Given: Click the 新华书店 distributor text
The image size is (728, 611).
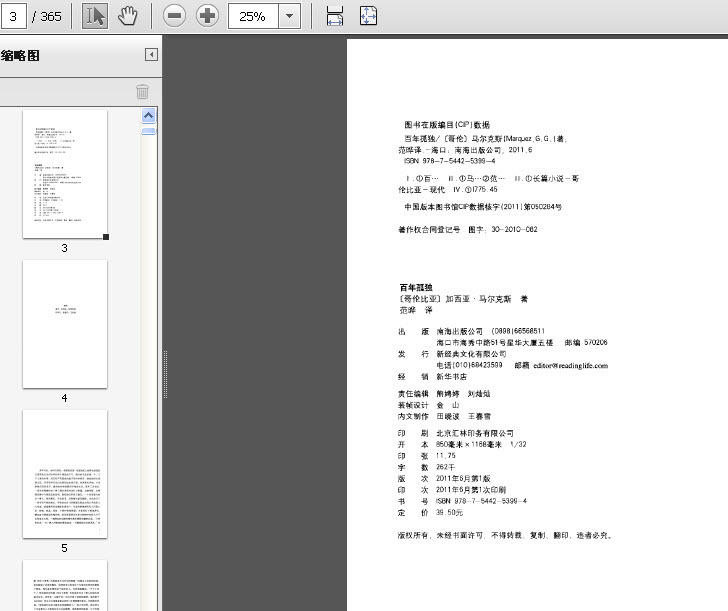Looking at the screenshot, I should (x=452, y=377).
